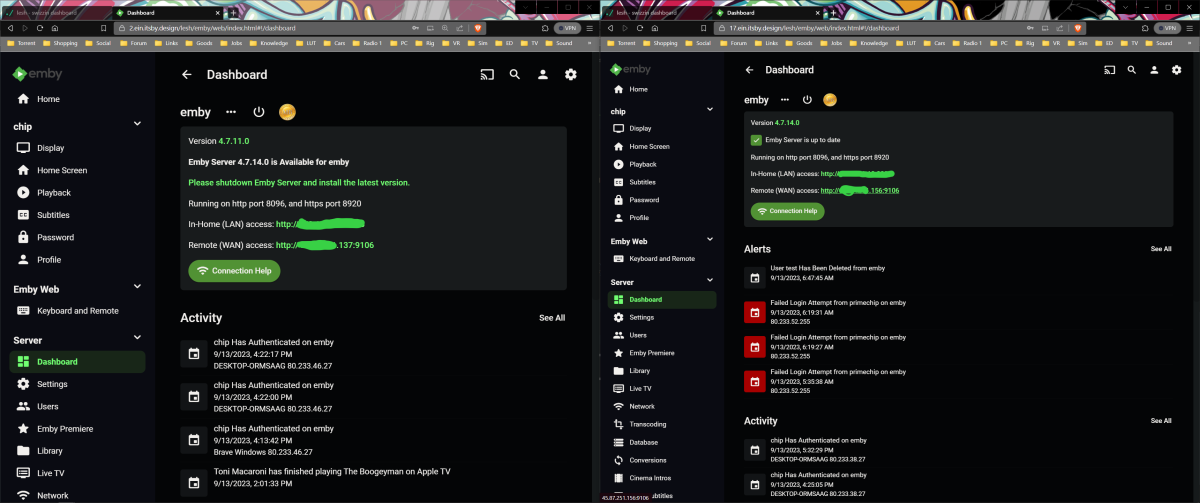Click See All beside Activity in right window
This screenshot has width=1200, height=503.
(1161, 421)
